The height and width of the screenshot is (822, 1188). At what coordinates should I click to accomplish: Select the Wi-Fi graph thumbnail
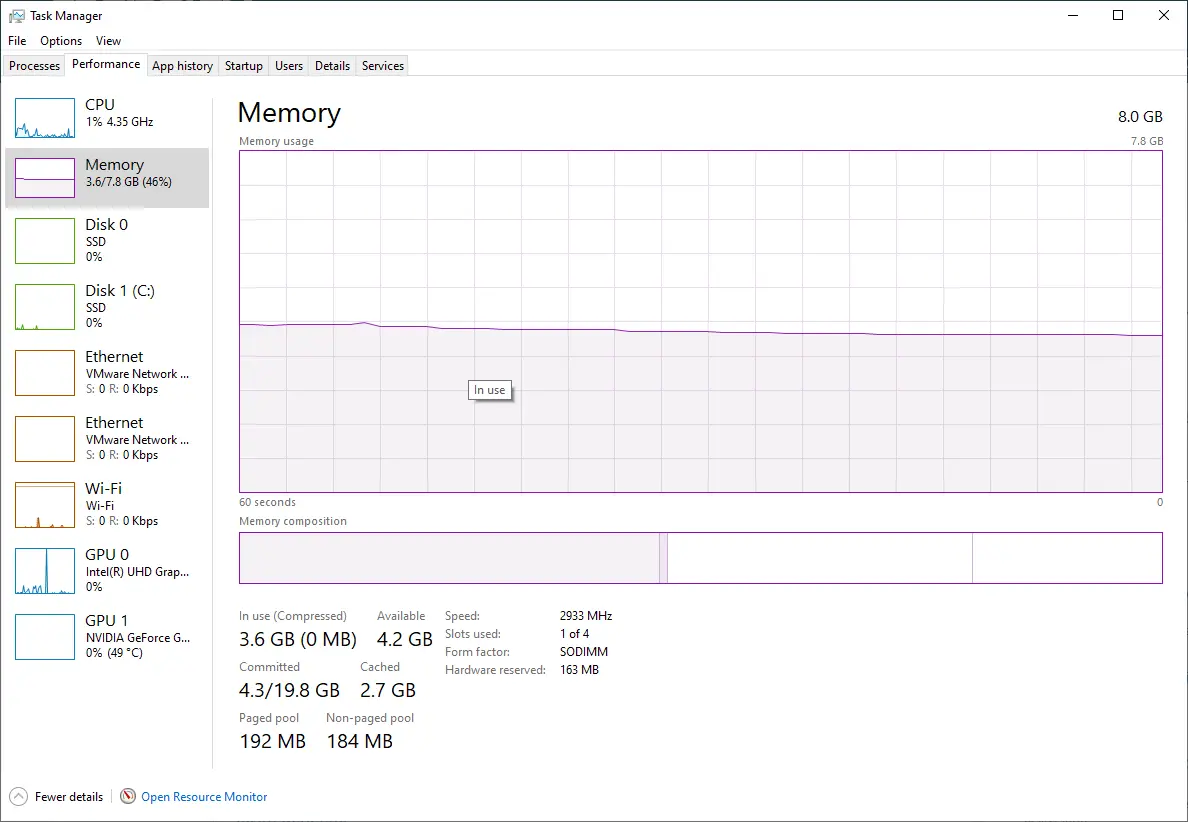point(45,505)
